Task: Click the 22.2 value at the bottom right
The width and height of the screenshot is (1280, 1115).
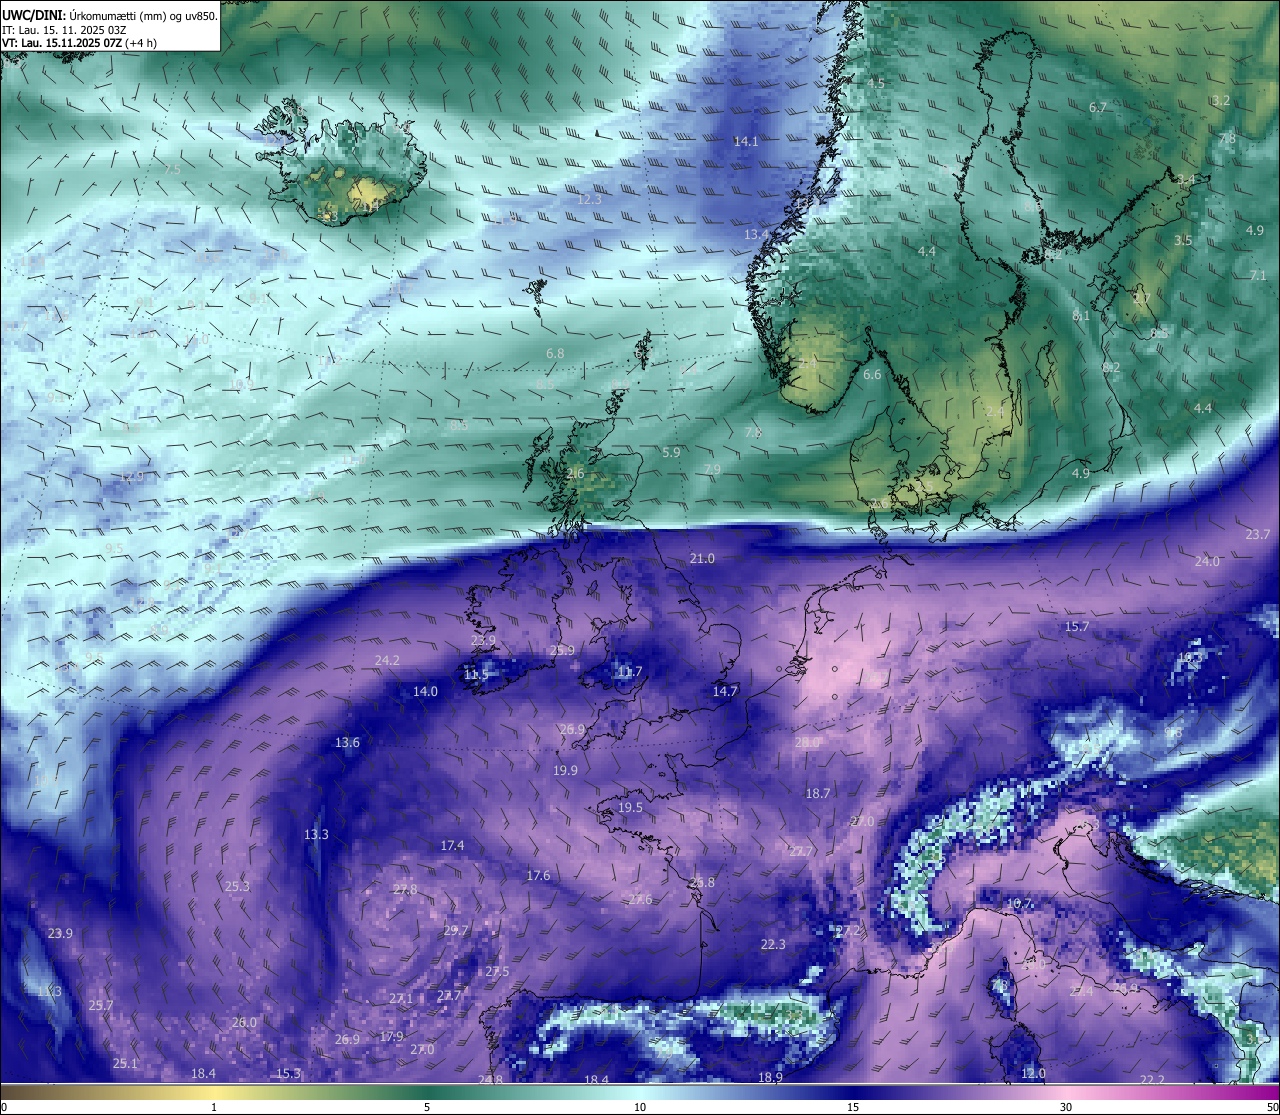Action: point(1152,1080)
